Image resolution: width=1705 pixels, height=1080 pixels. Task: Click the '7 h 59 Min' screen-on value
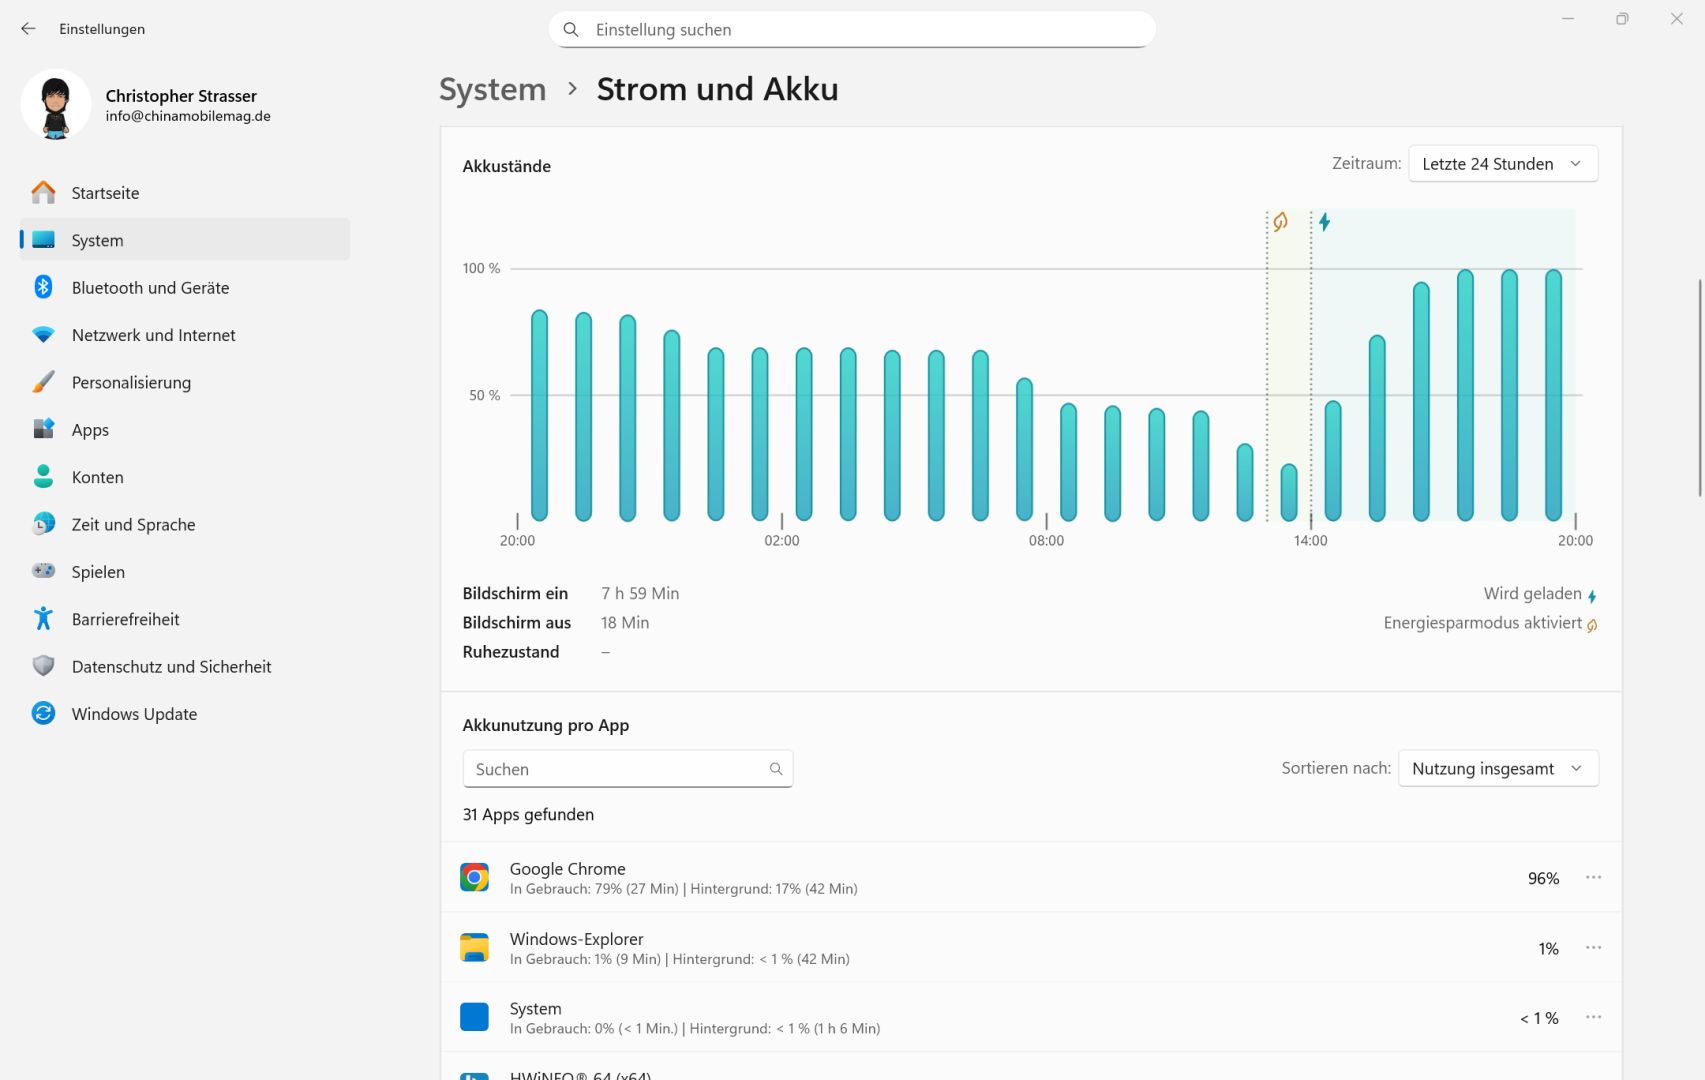(640, 593)
